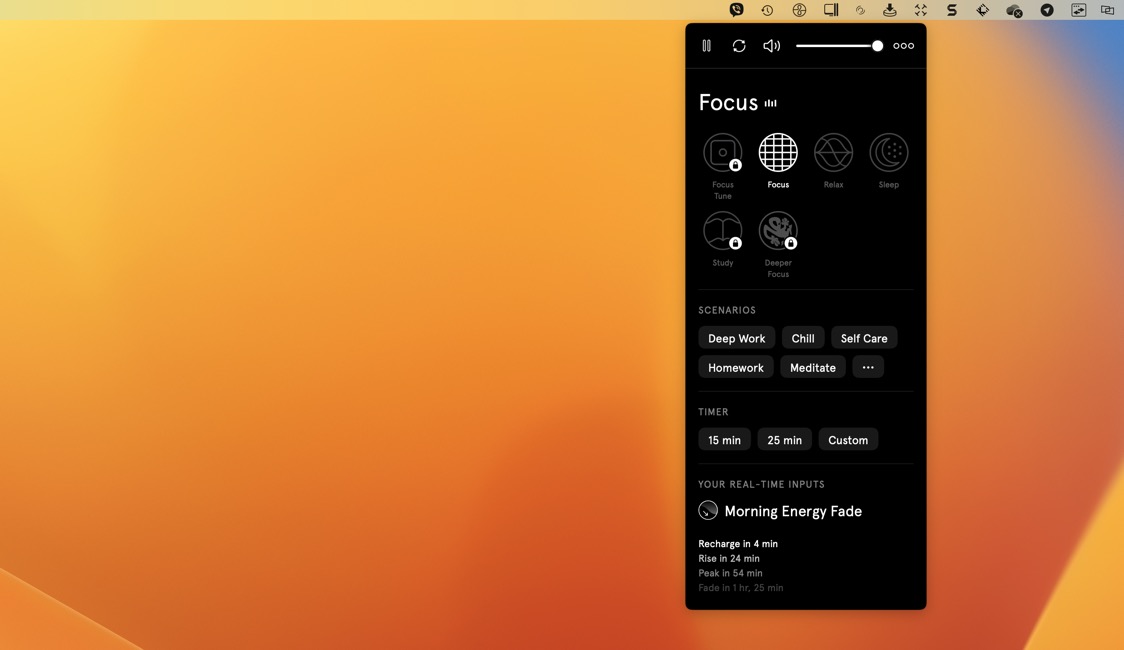Select the Homework scenario
This screenshot has width=1124, height=650.
[736, 367]
